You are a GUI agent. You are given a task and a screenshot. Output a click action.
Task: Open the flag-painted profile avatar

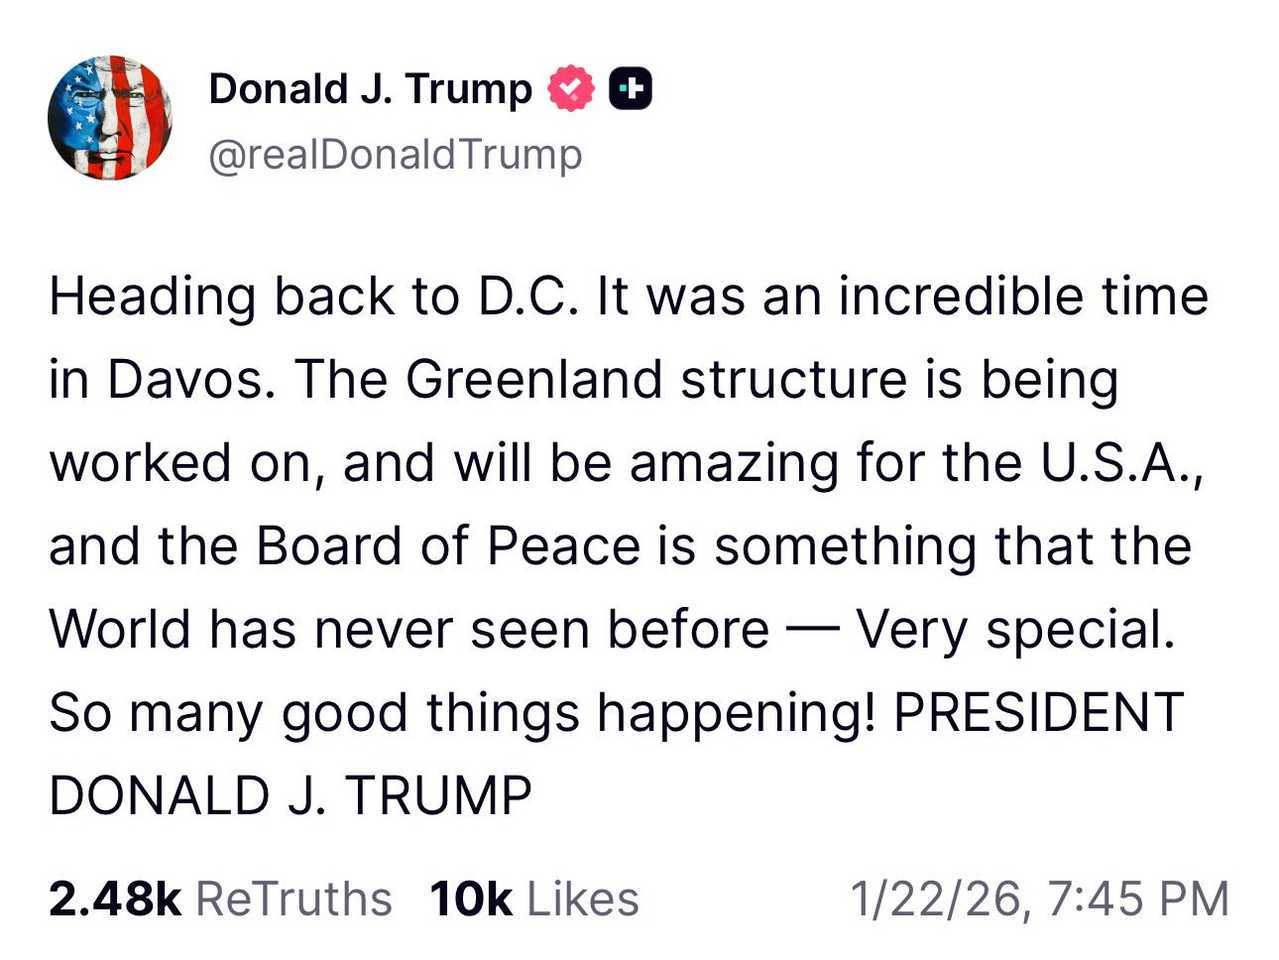pos(110,118)
